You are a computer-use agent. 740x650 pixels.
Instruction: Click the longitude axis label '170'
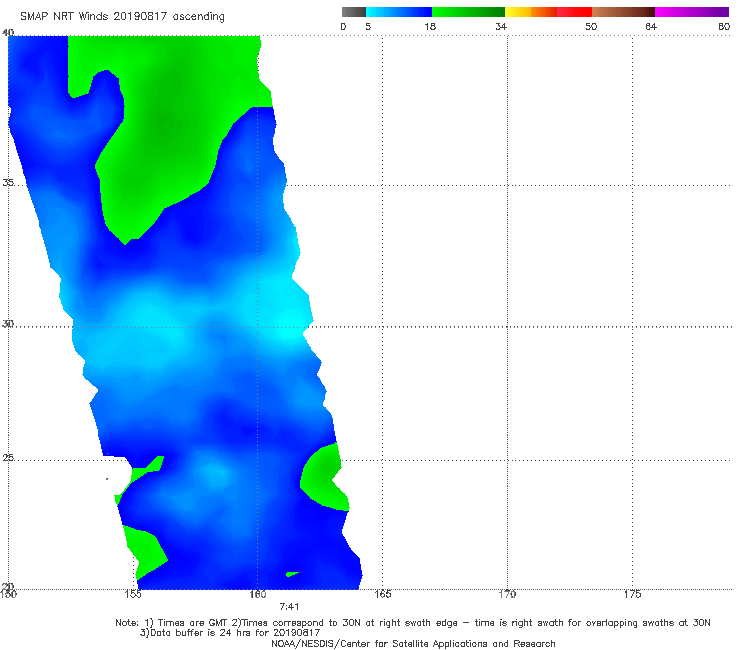pos(507,594)
